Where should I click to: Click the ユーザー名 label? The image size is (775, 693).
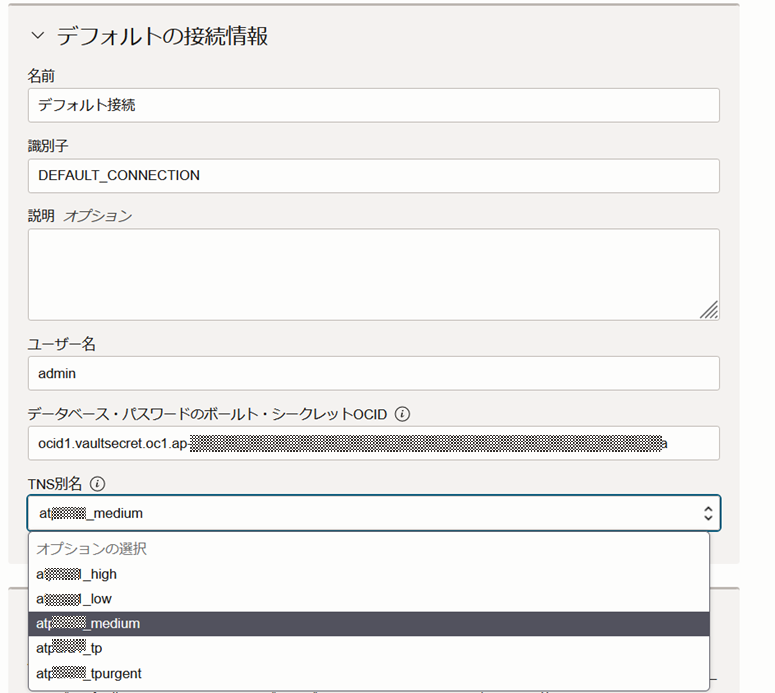click(x=61, y=344)
